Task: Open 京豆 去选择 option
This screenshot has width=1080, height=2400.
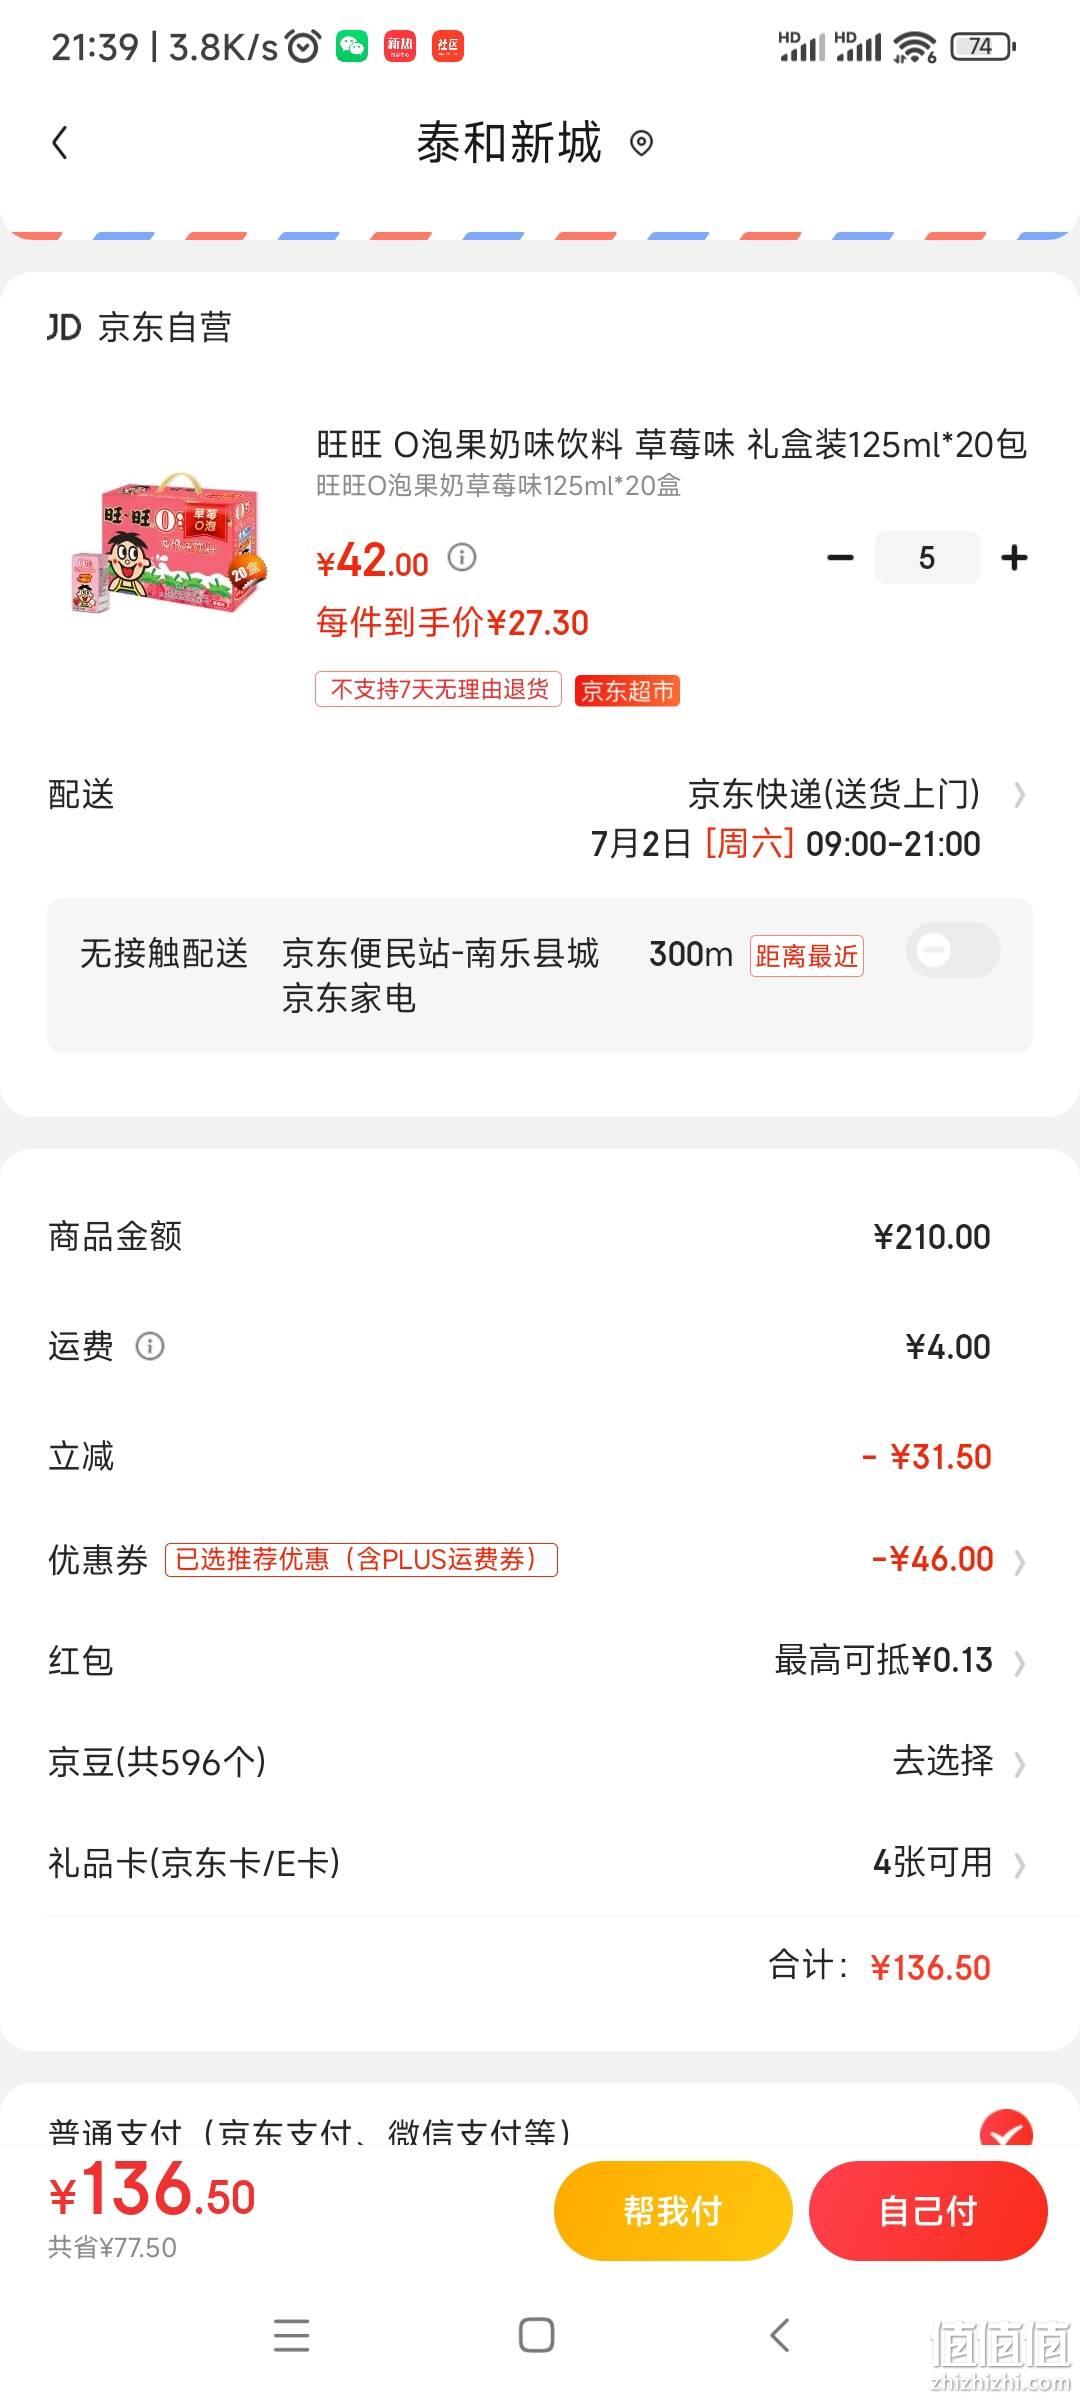Action: coord(540,1761)
